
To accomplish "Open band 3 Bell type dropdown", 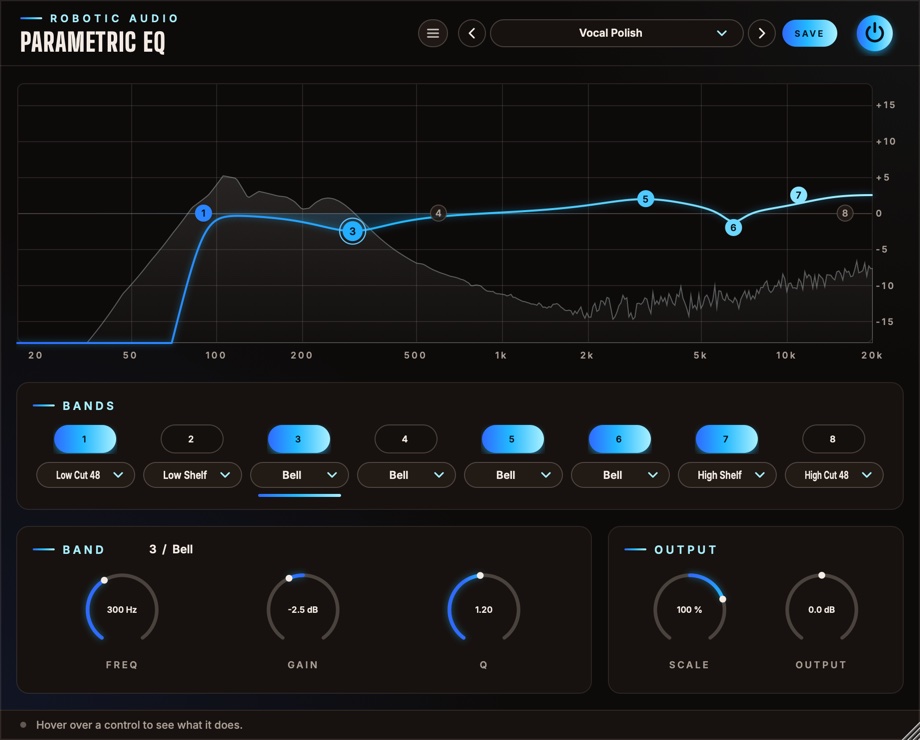I will (299, 475).
